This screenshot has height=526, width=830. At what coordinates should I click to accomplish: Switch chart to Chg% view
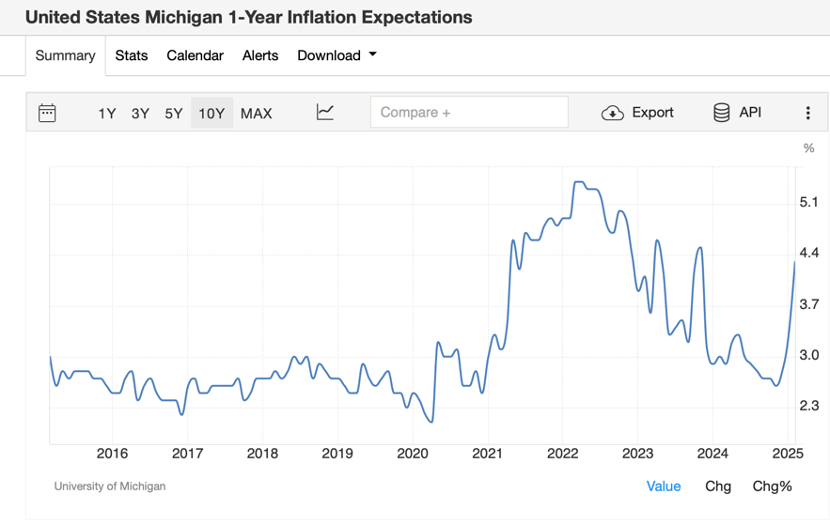772,486
